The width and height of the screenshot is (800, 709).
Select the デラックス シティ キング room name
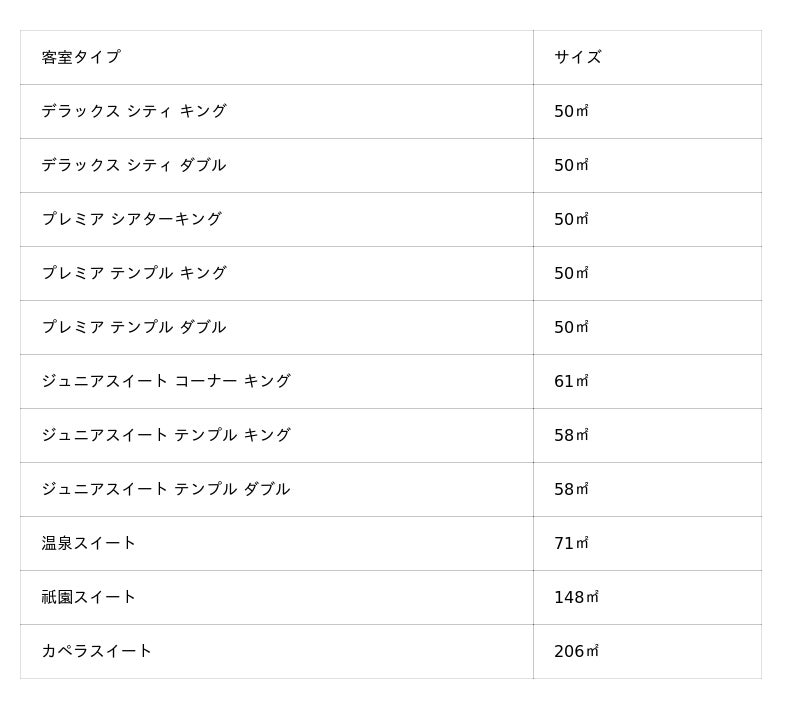click(134, 111)
